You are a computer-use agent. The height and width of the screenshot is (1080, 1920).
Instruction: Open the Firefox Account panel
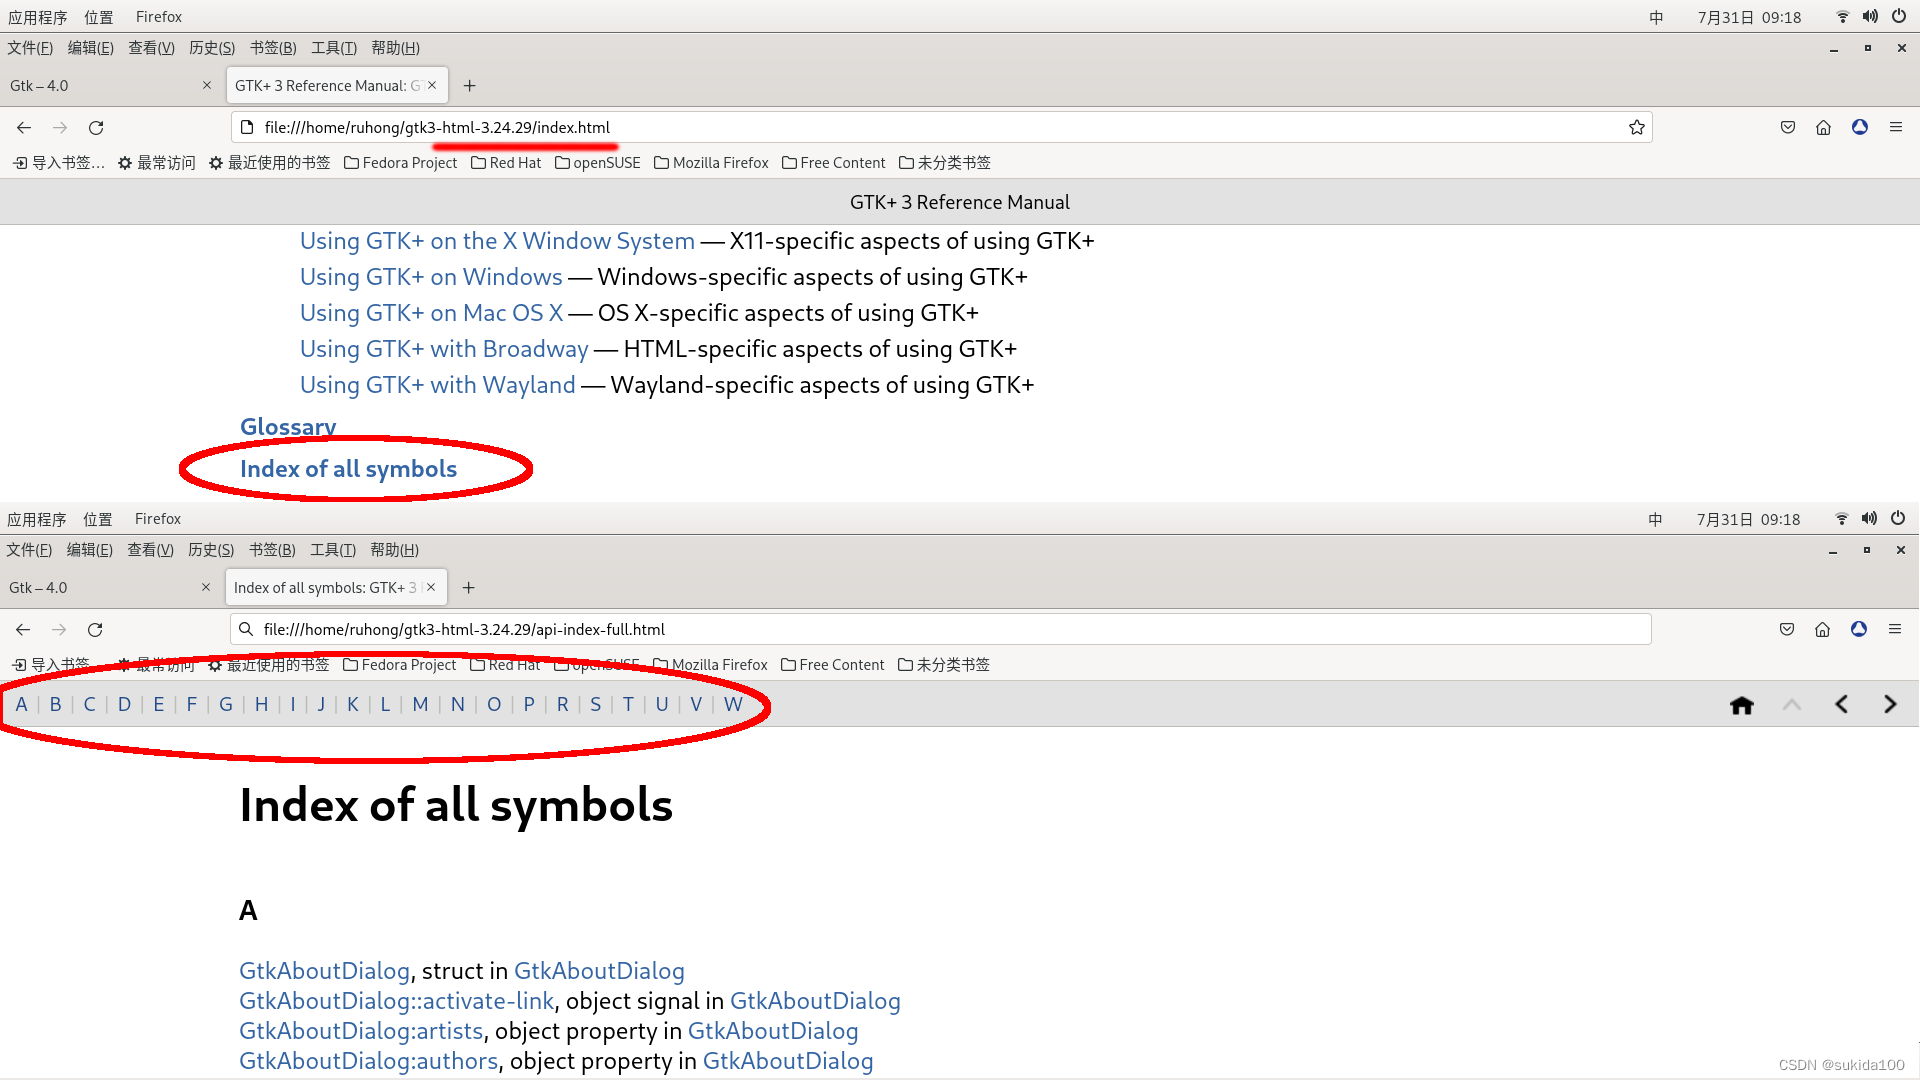click(x=1860, y=127)
